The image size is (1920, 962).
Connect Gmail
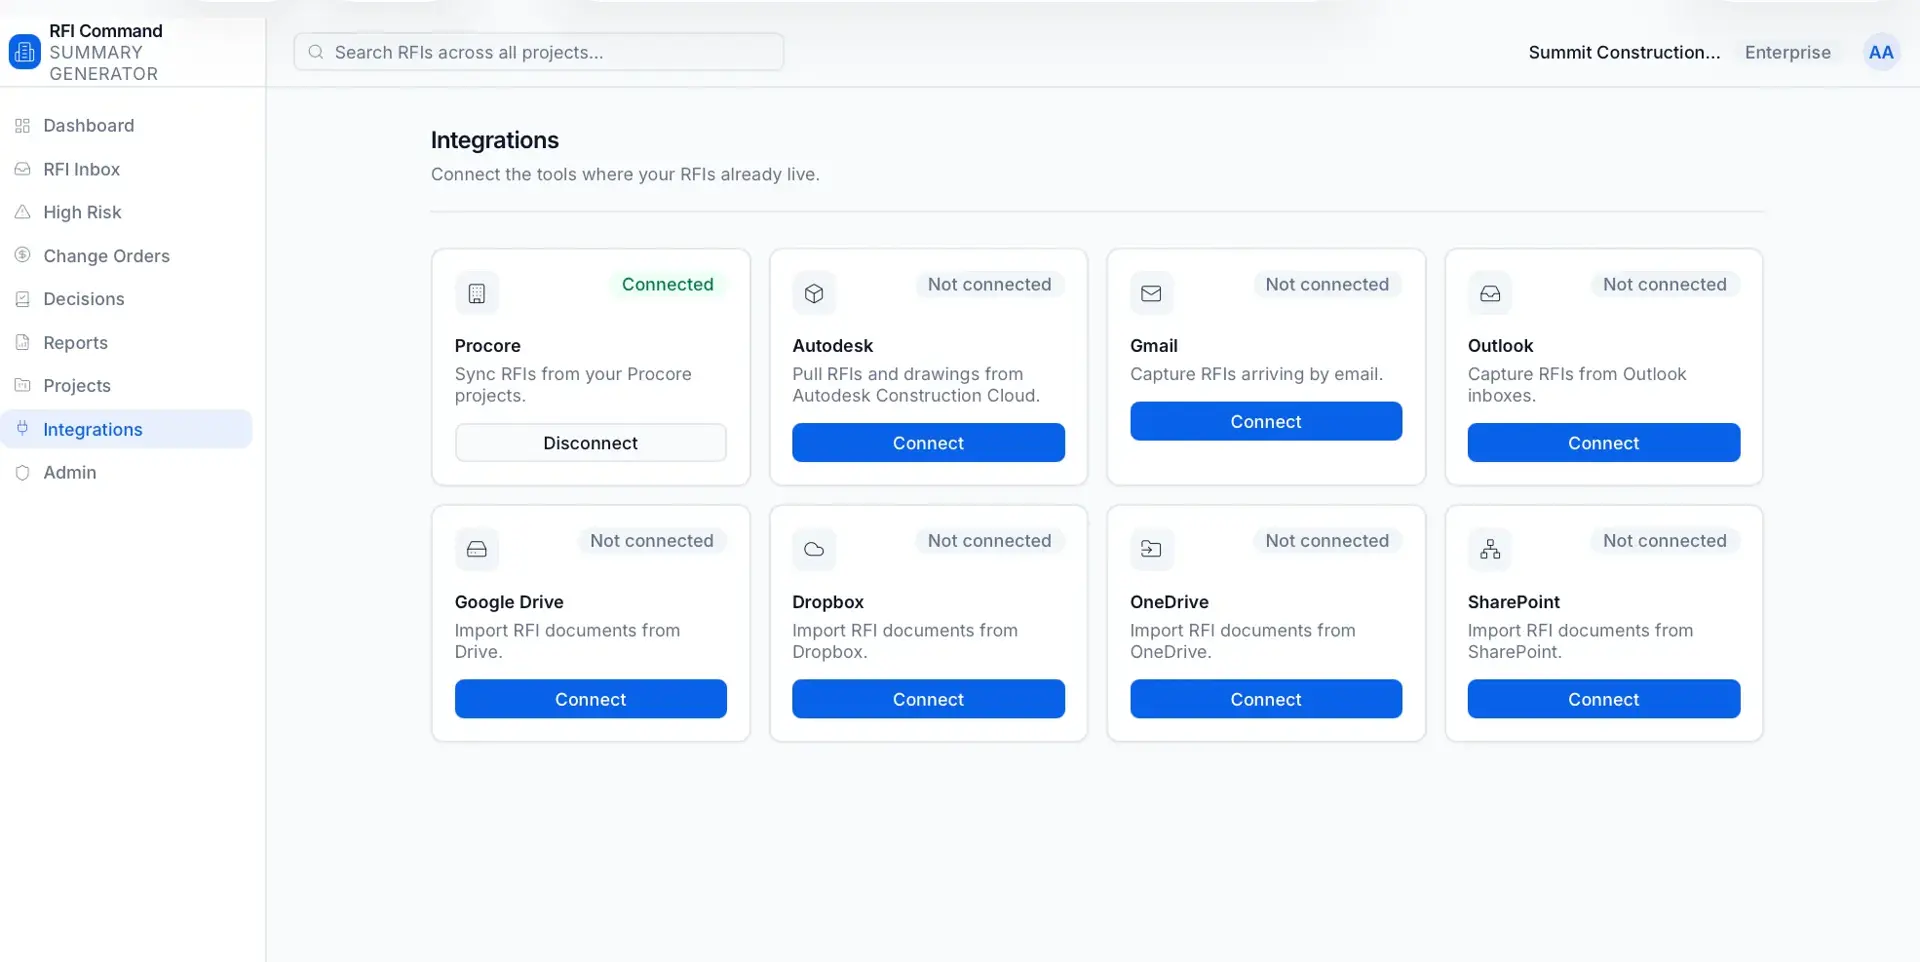click(x=1266, y=421)
